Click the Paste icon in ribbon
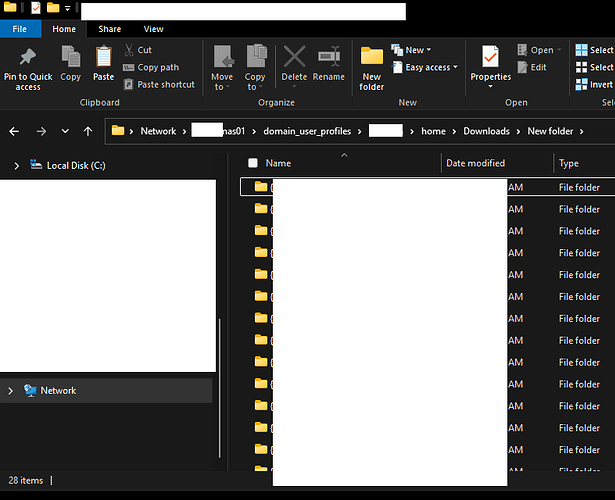Screen dimensions: 615x500 click(103, 58)
